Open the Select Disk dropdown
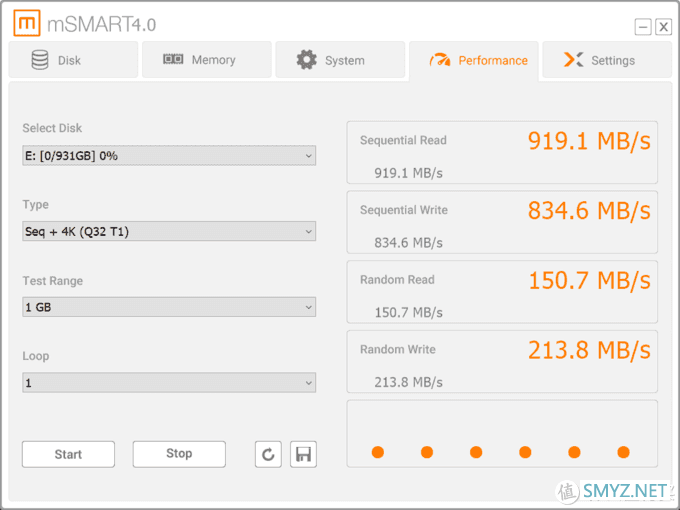The height and width of the screenshot is (510, 680). (169, 155)
